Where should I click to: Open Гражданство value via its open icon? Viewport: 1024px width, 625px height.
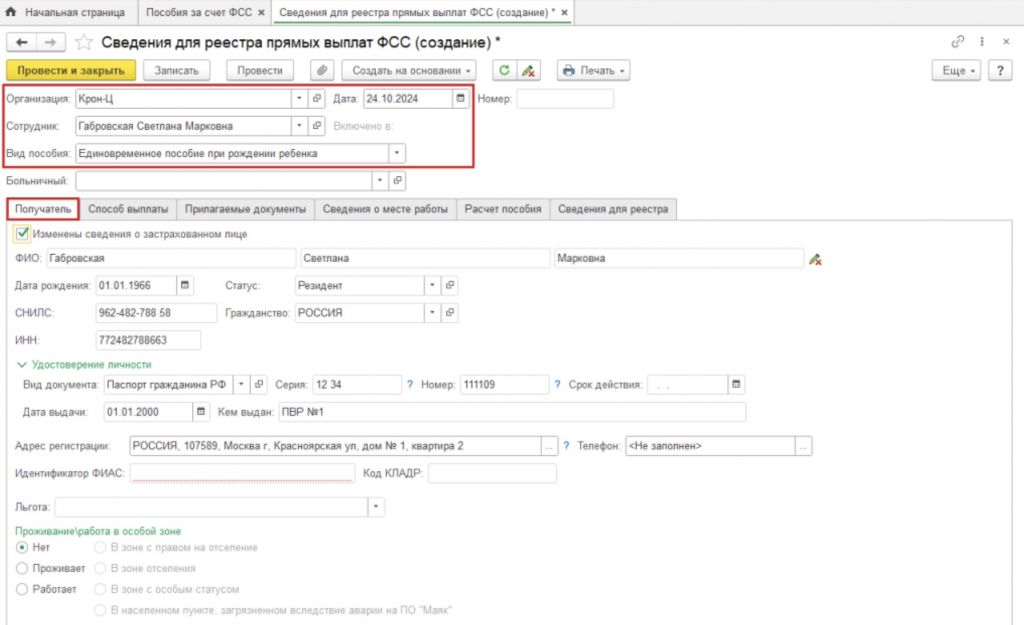tap(449, 313)
